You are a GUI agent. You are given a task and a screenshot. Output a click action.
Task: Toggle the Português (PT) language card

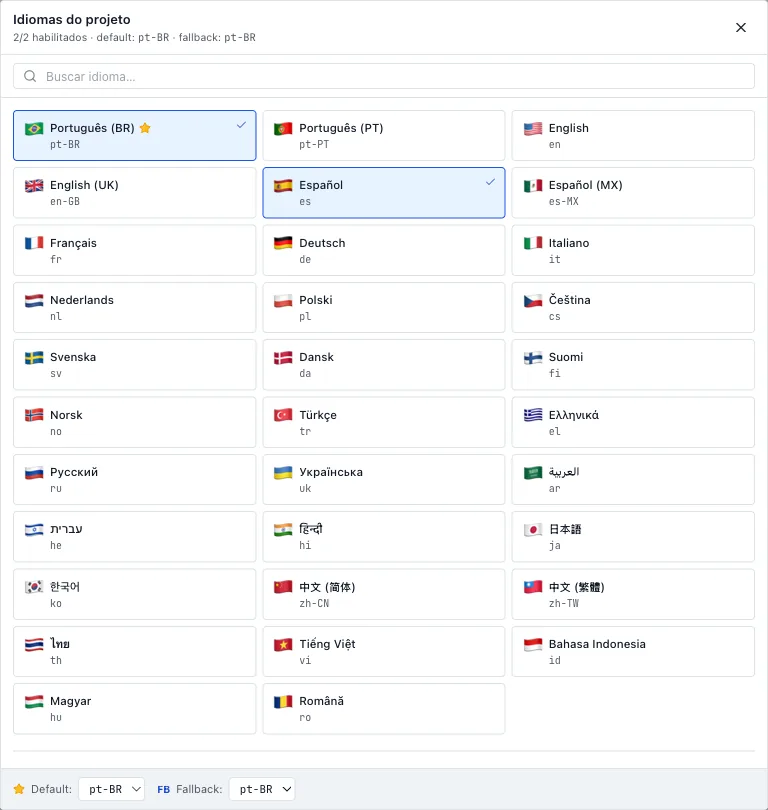click(384, 135)
